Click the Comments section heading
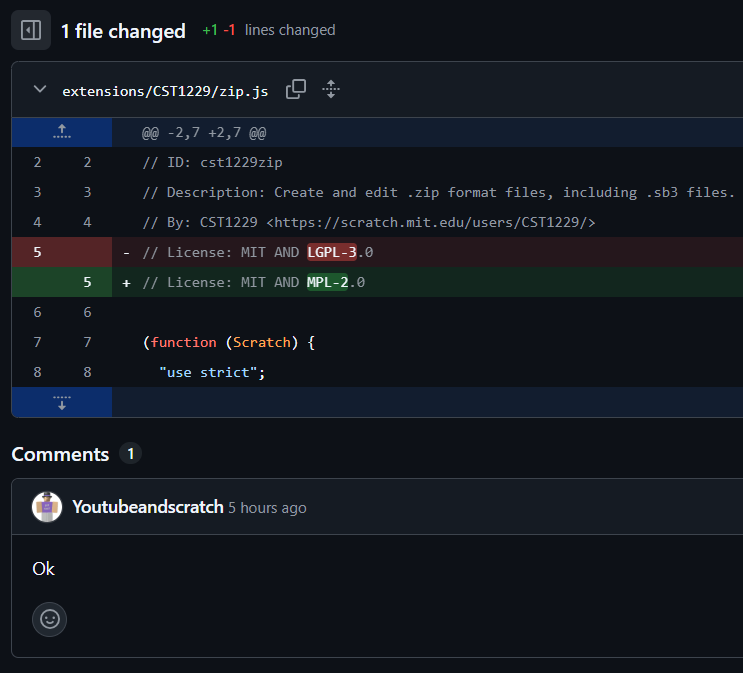The width and height of the screenshot is (743, 673). [60, 454]
